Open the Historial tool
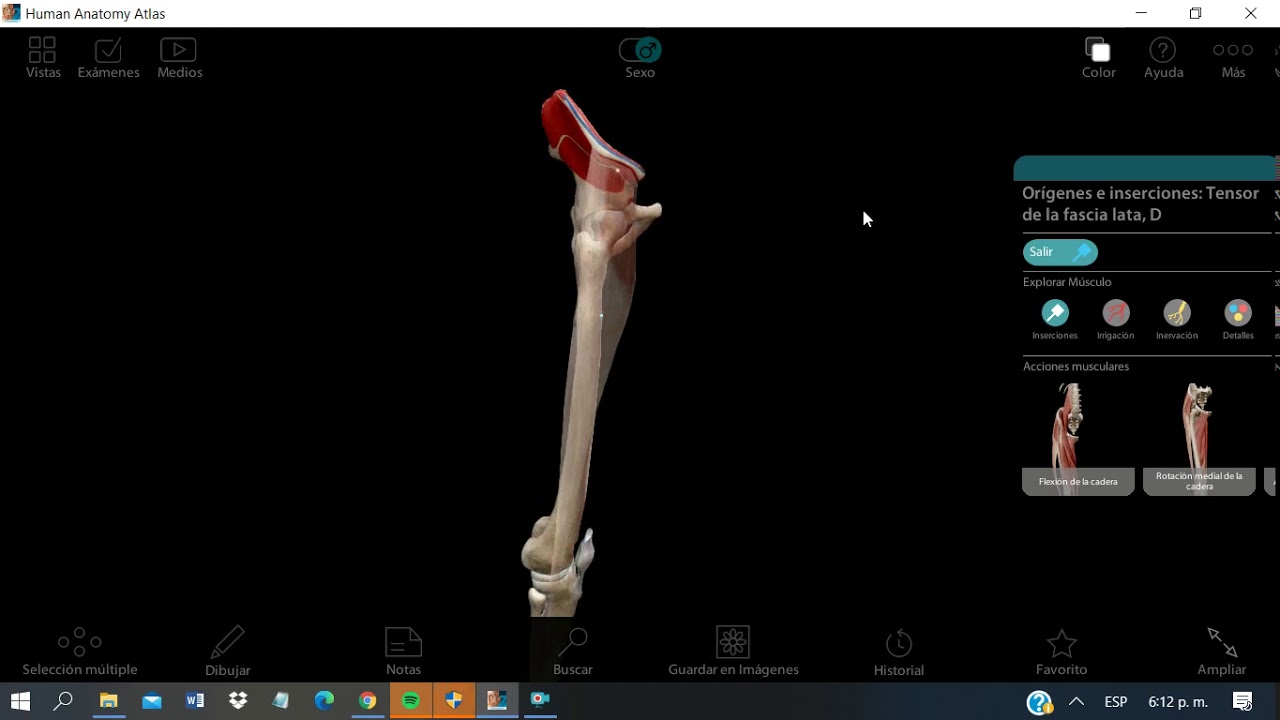This screenshot has width=1280, height=720. coord(899,652)
